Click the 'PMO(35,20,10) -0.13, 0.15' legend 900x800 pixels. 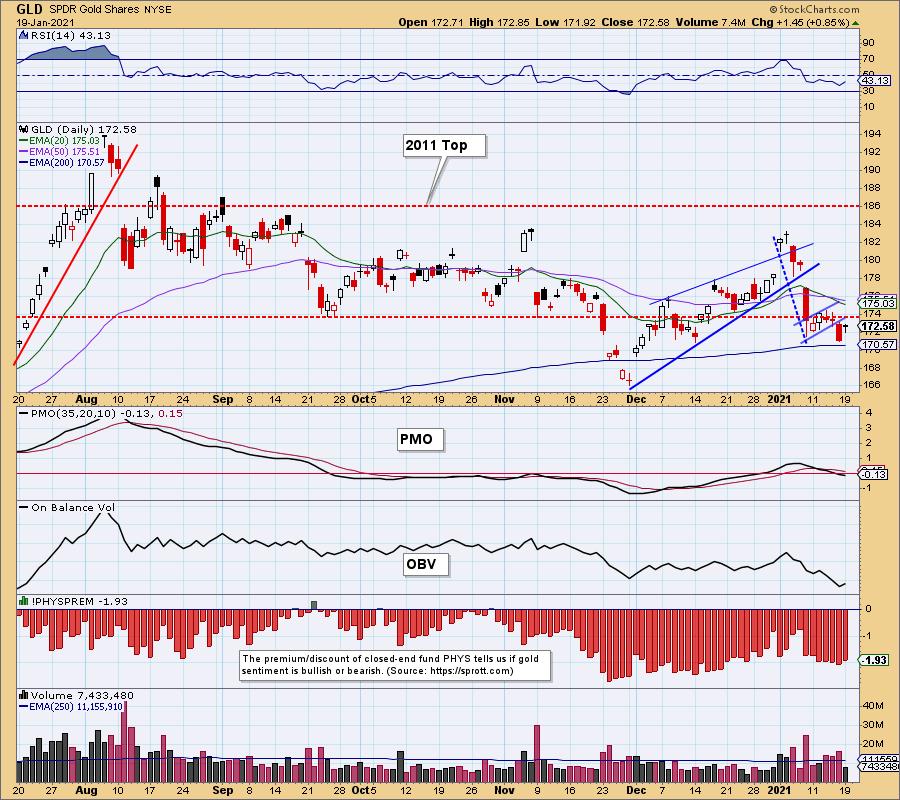[107, 413]
